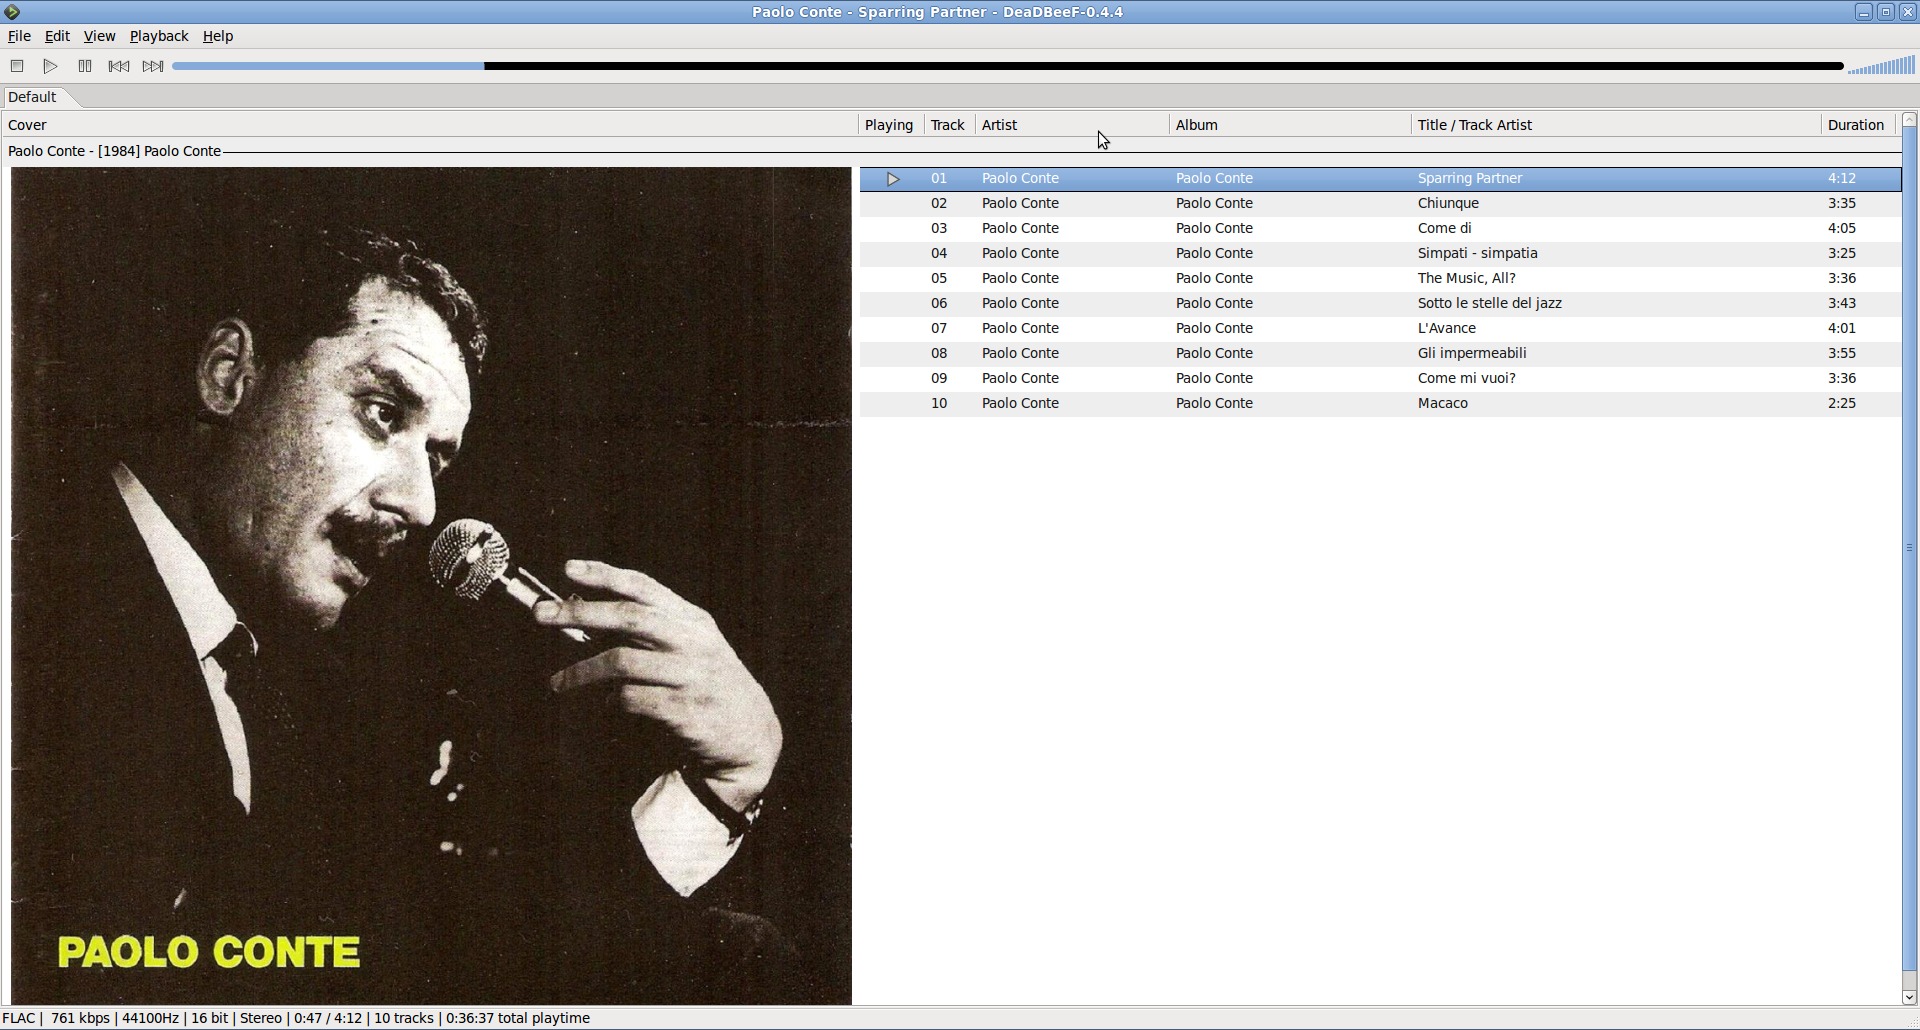
Task: Sort by the Track column header
Action: click(948, 125)
